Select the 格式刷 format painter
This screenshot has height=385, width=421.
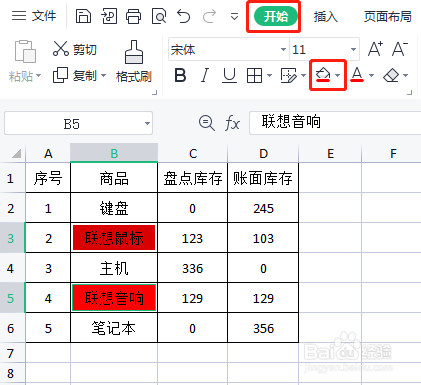coord(134,62)
